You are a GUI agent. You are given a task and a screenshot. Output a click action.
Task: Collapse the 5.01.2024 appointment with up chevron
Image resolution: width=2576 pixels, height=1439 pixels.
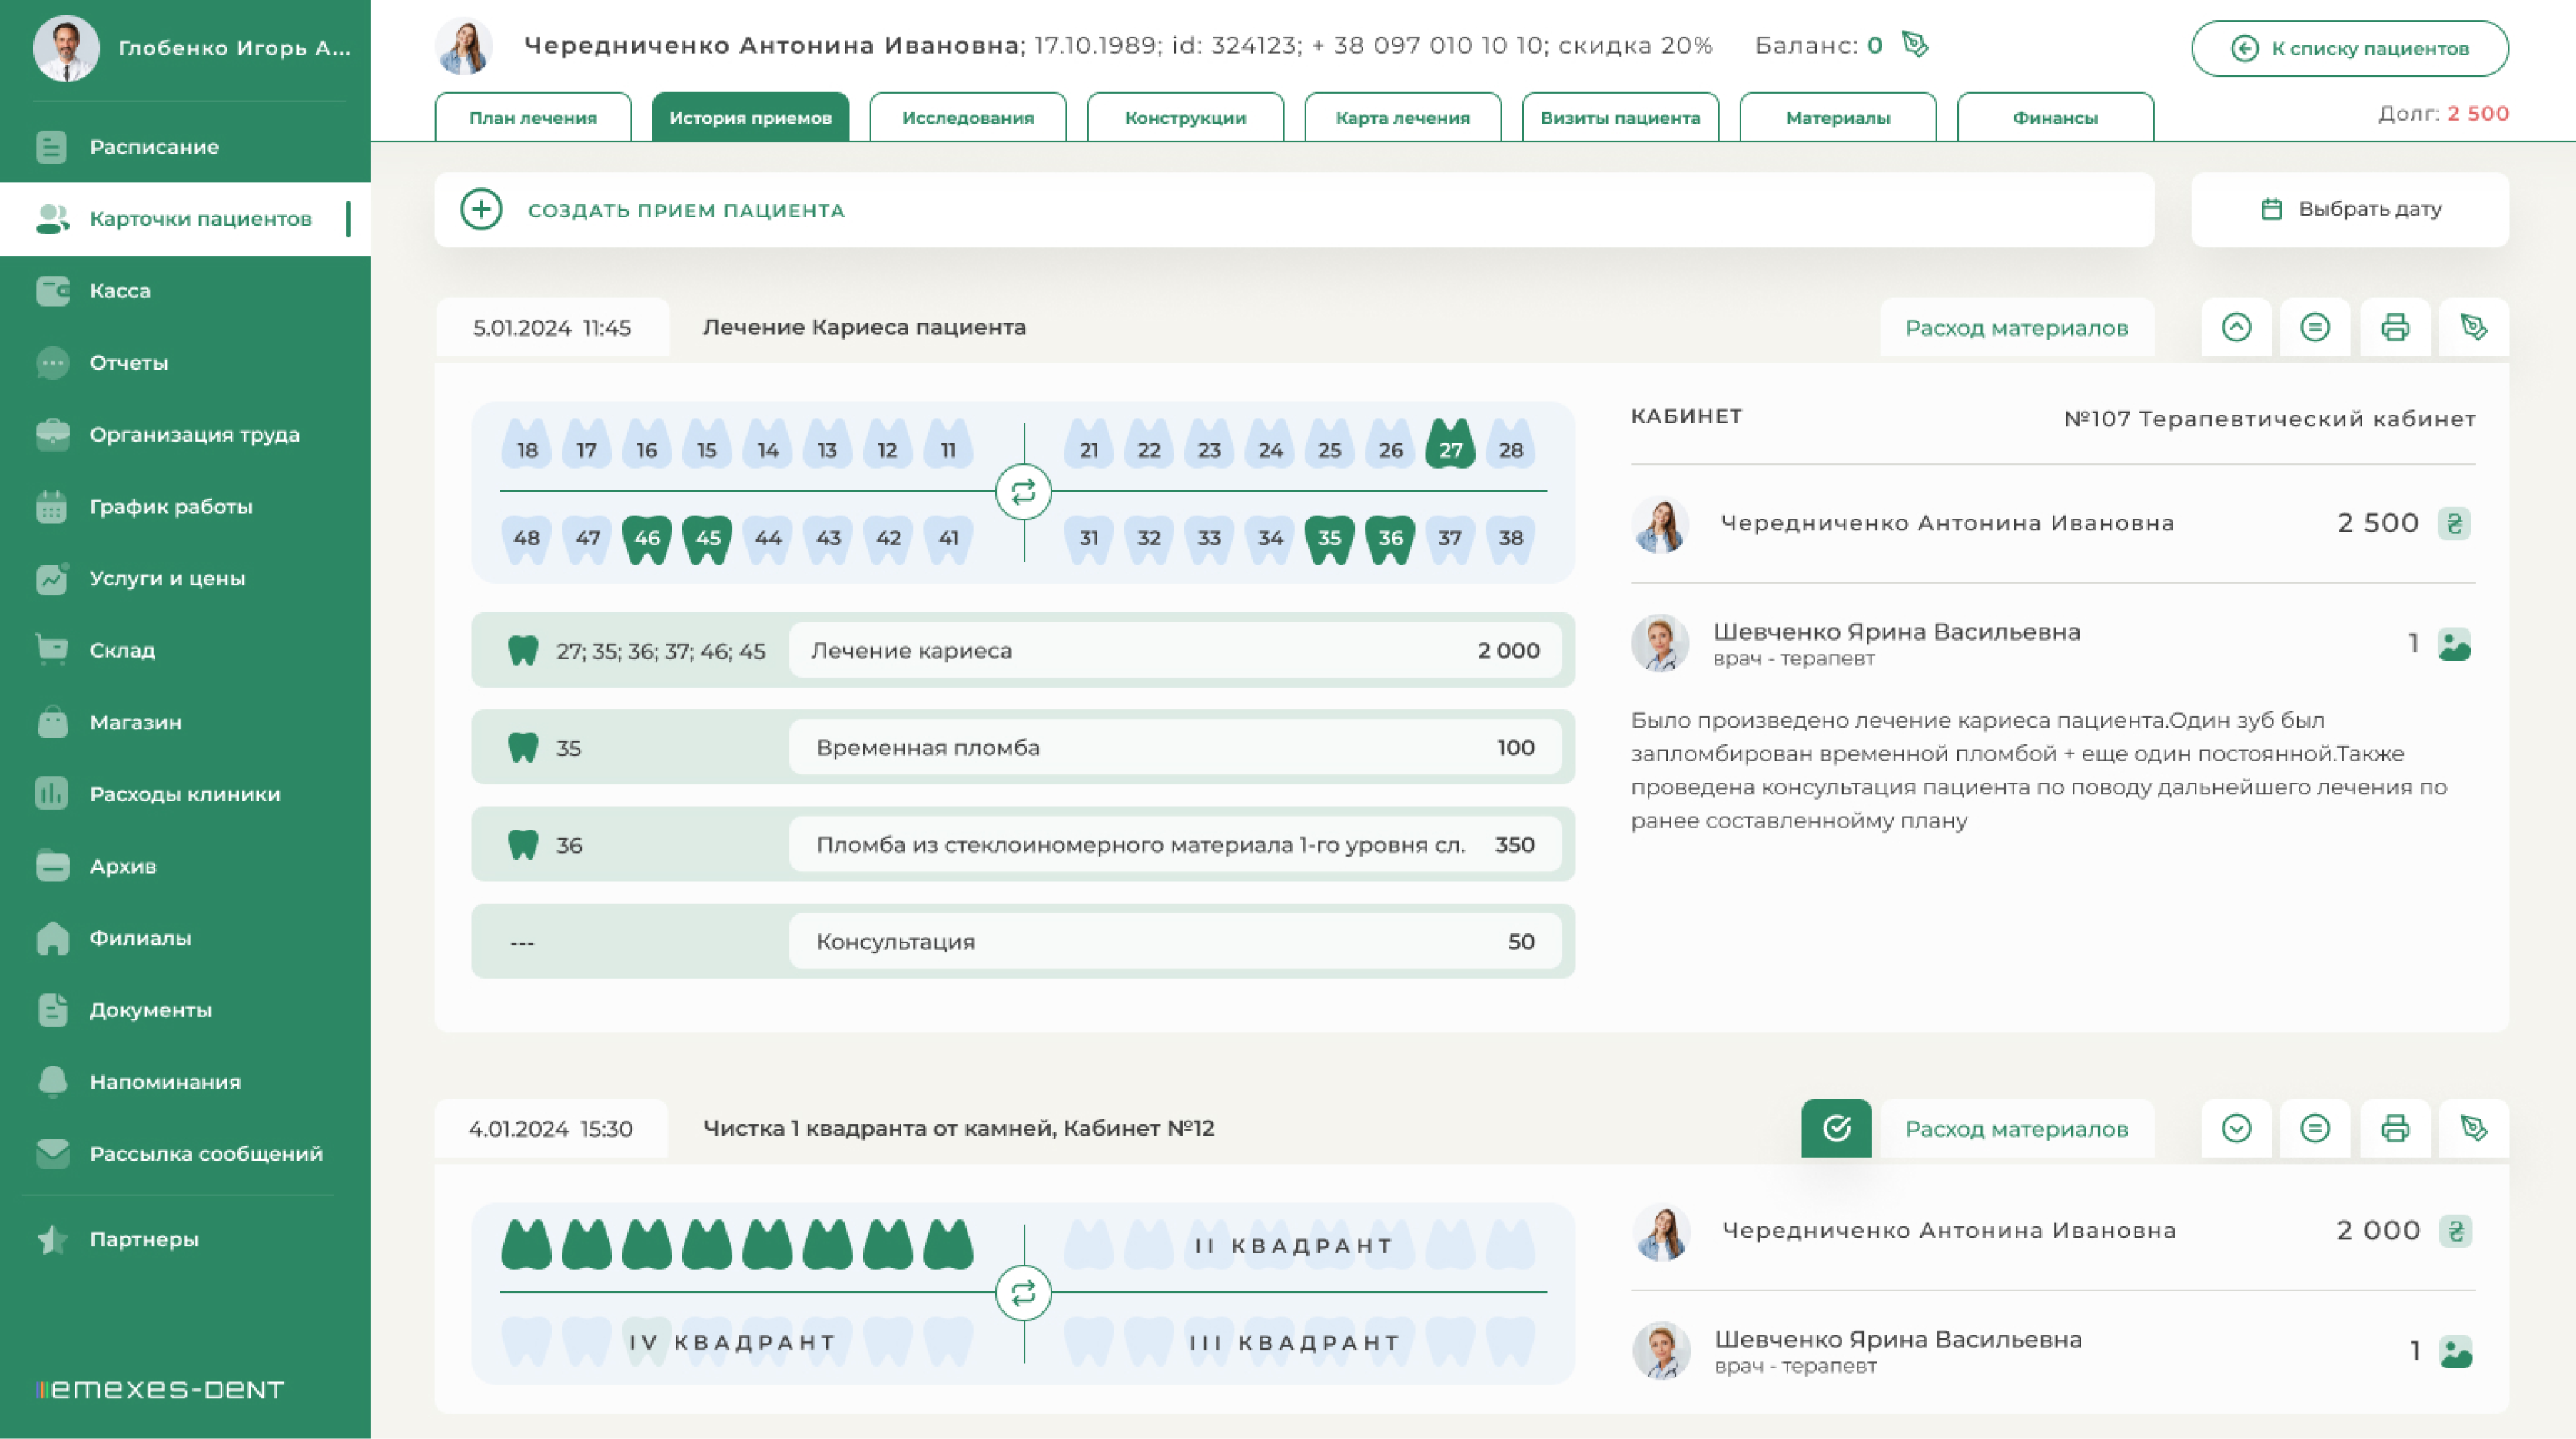(2236, 327)
